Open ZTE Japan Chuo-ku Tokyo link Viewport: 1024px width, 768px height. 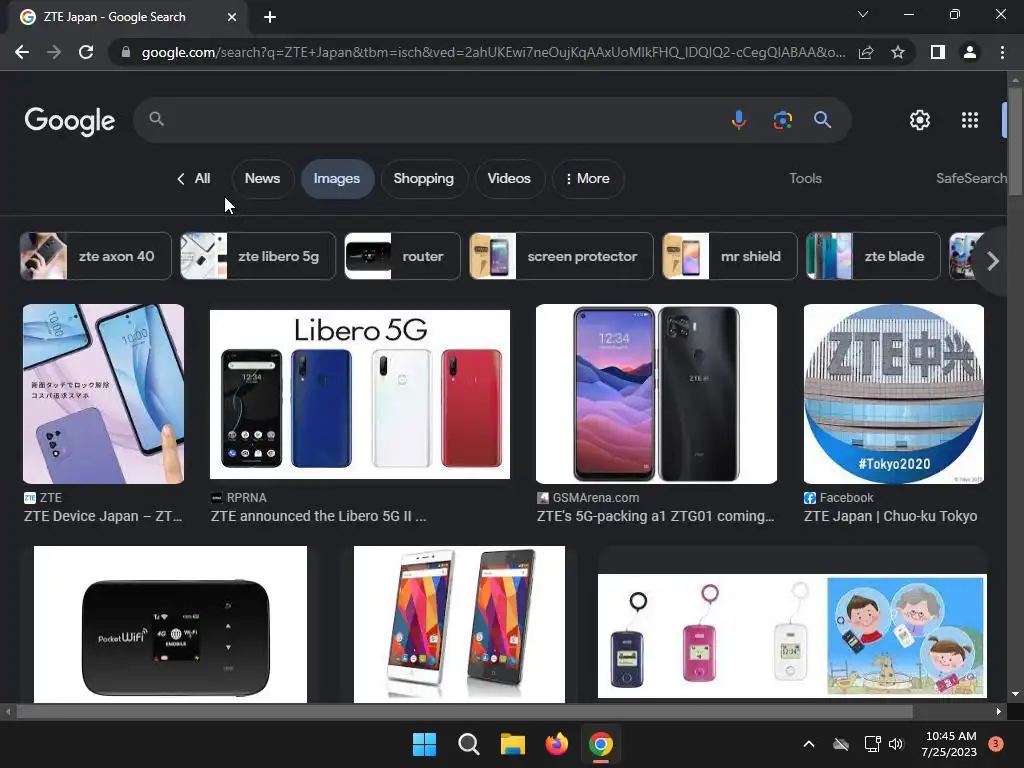(891, 516)
